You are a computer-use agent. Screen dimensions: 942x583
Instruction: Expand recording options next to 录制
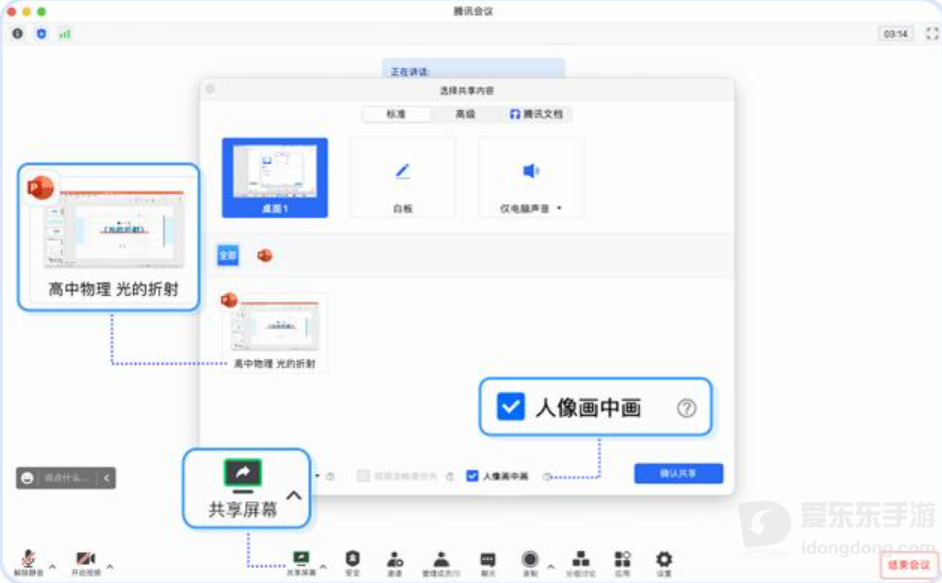pyautogui.click(x=551, y=566)
